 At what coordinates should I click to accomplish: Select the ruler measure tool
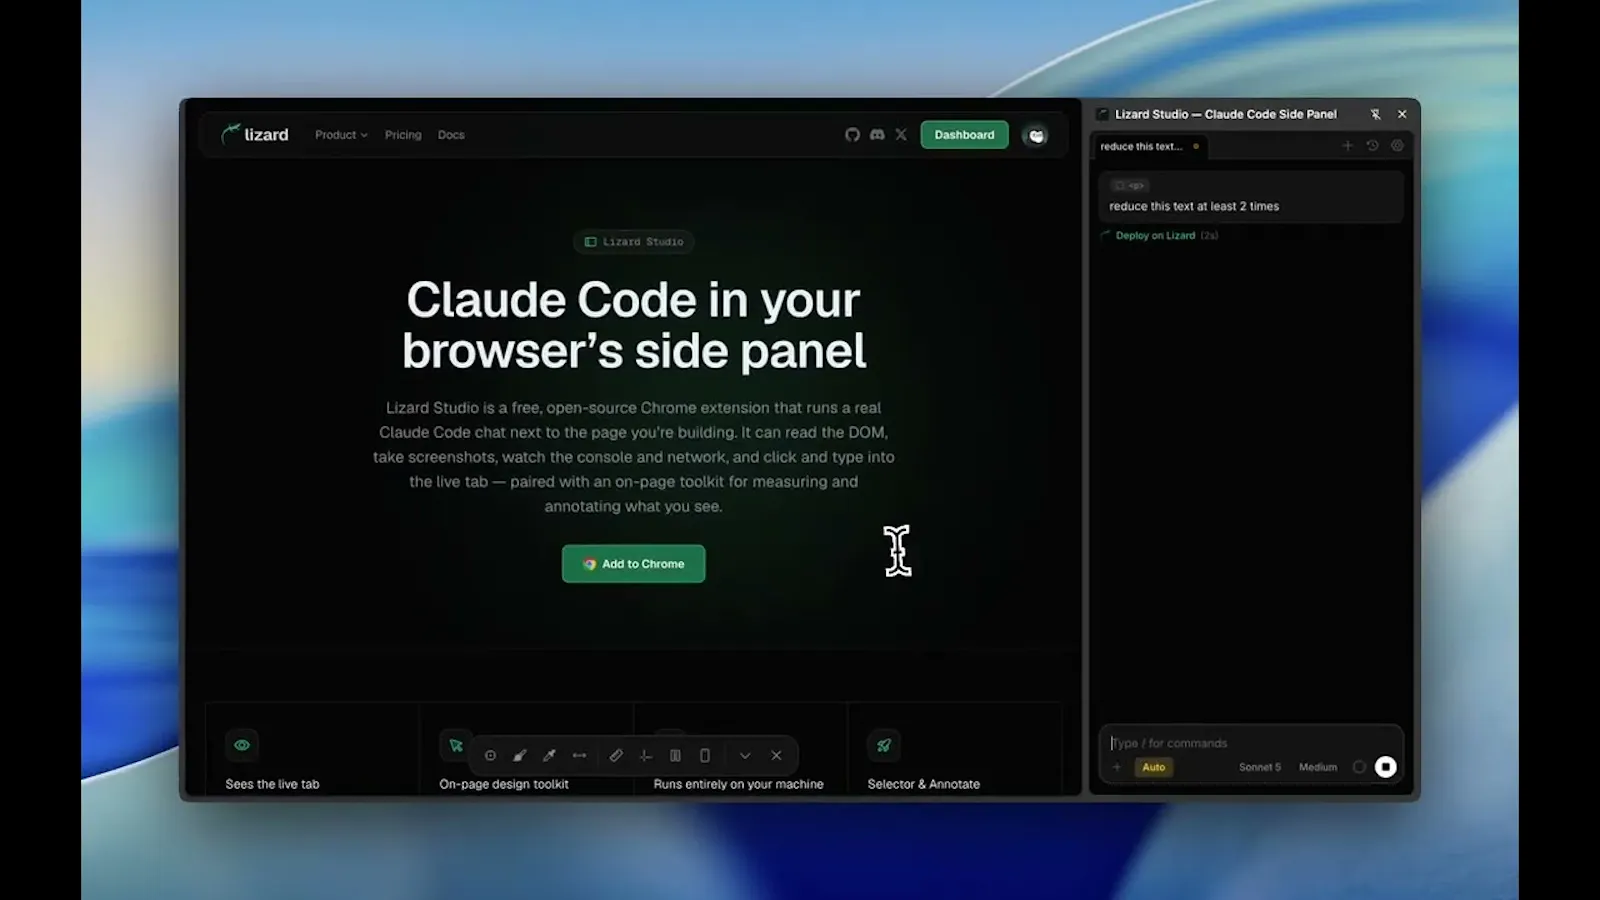(616, 756)
